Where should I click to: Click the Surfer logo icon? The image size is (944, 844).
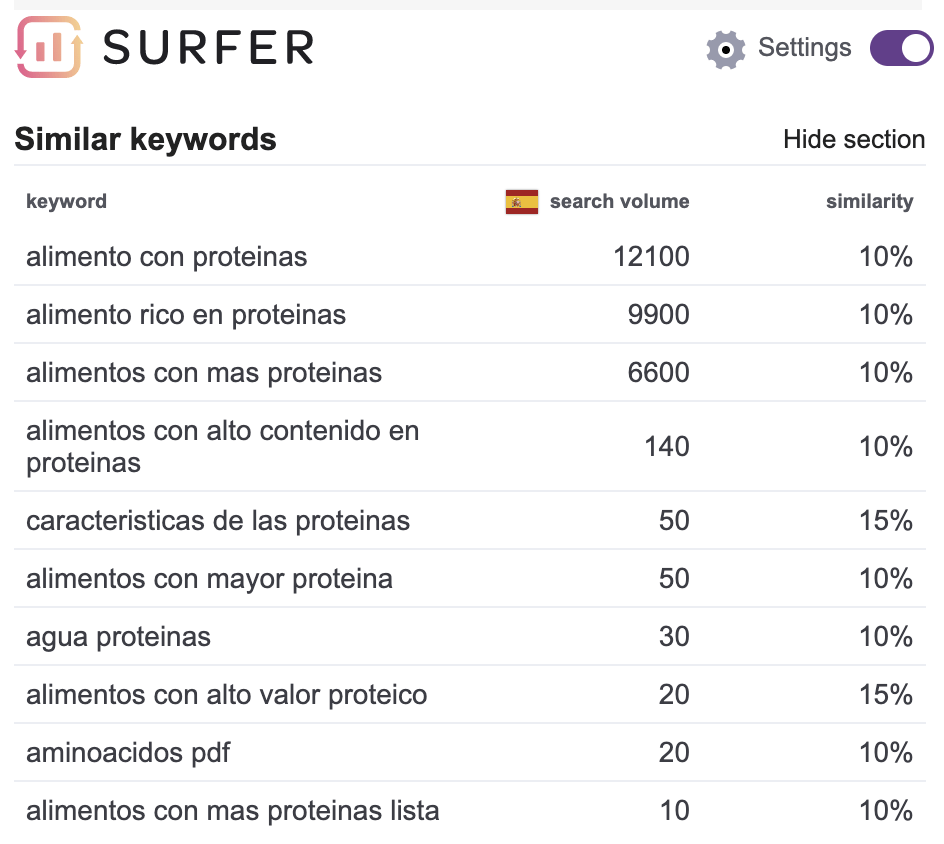(49, 47)
